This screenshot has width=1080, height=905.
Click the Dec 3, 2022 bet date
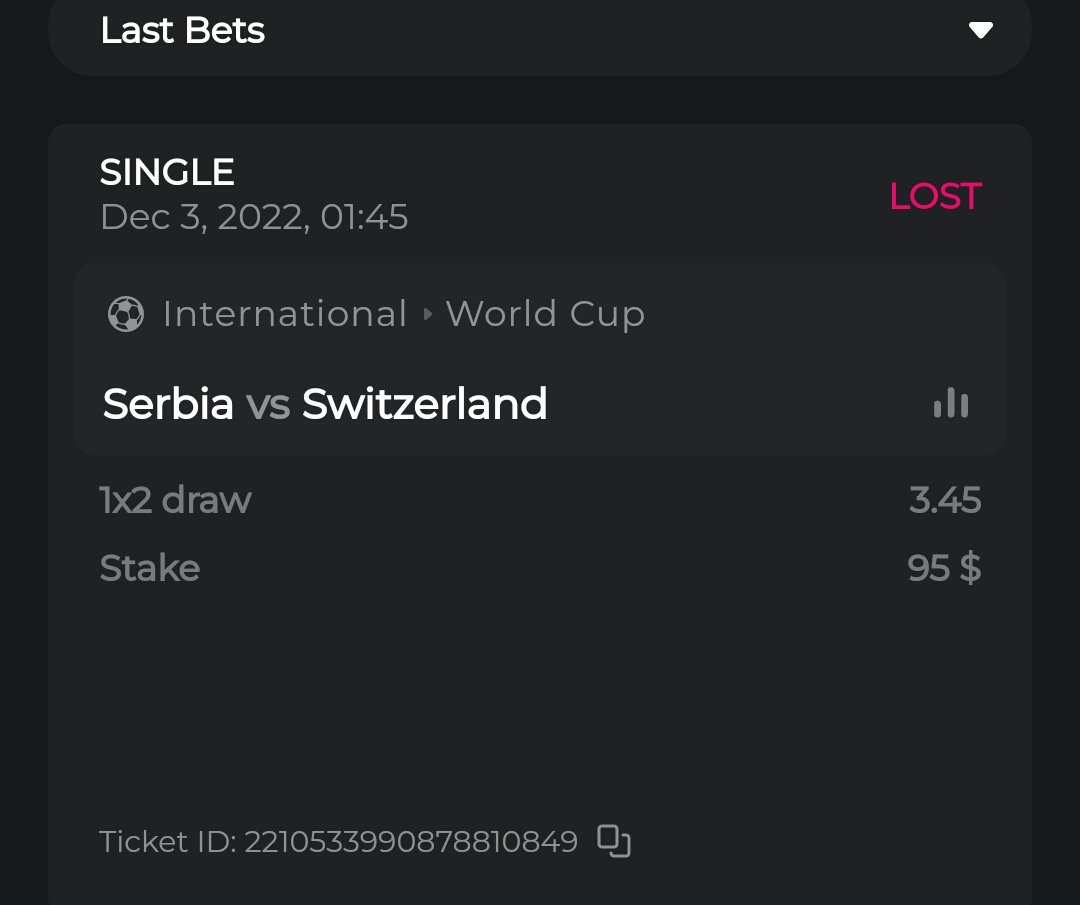[254, 217]
